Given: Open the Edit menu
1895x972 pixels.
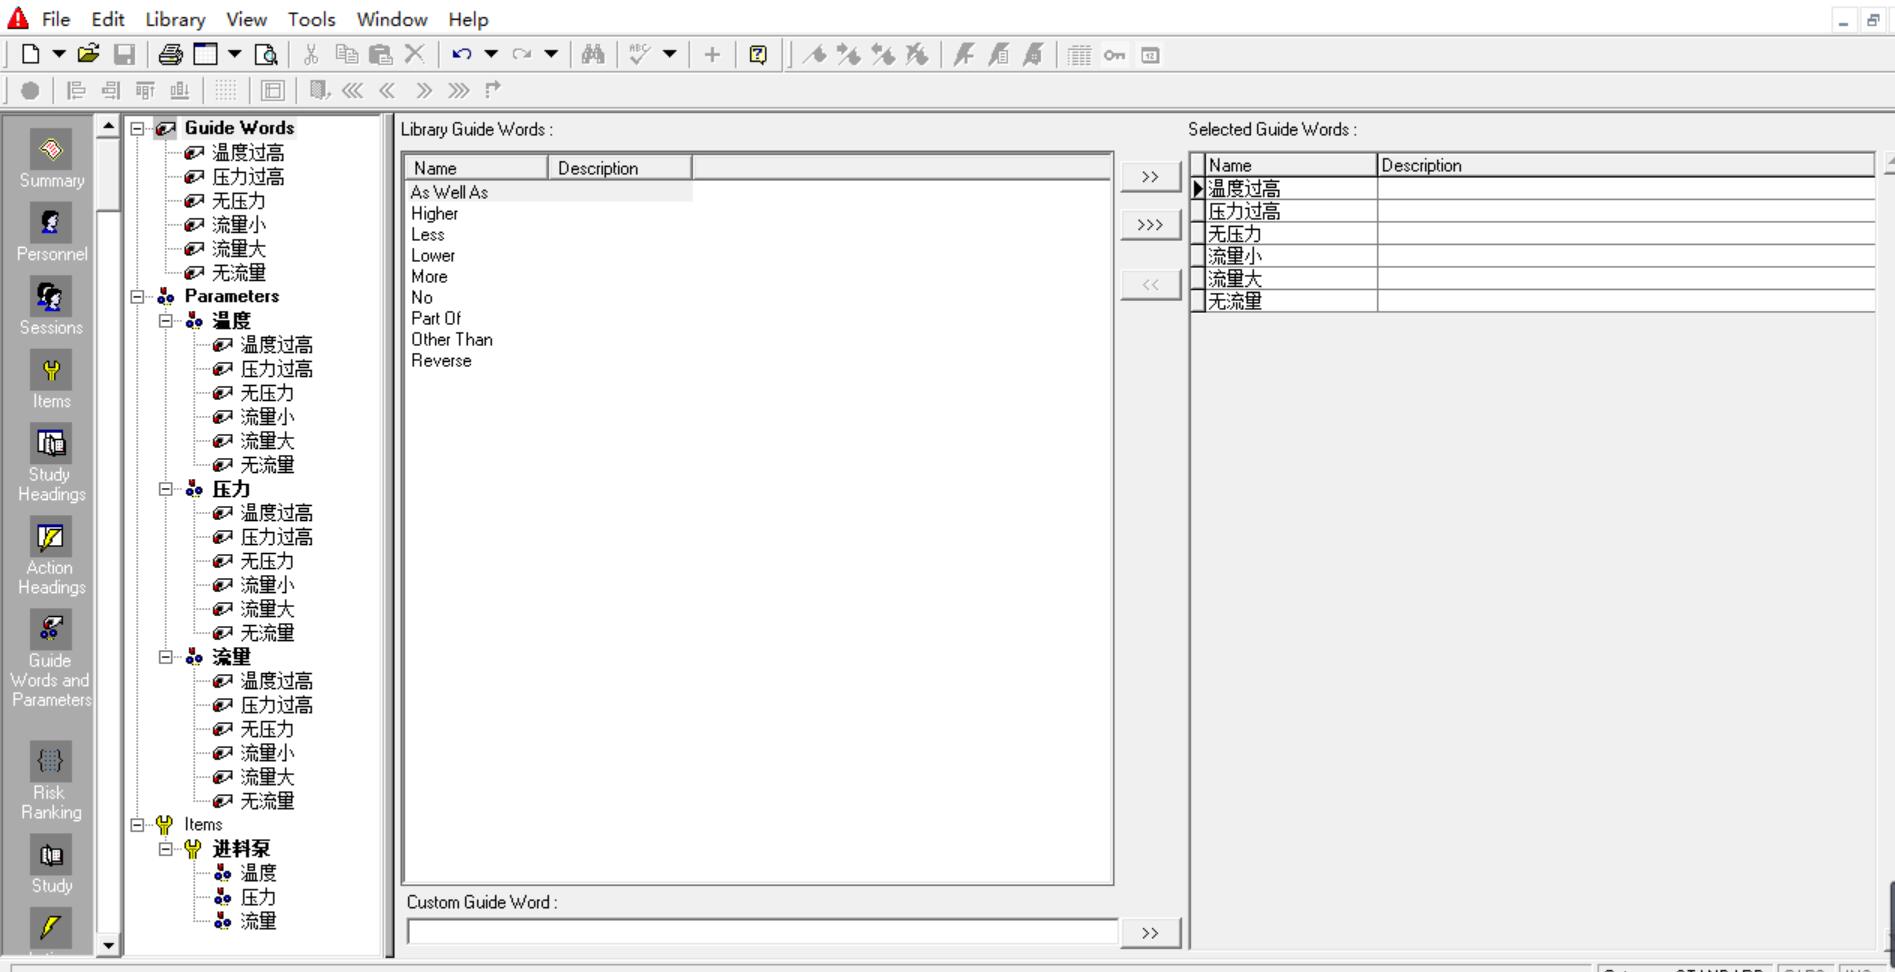Looking at the screenshot, I should coord(108,19).
